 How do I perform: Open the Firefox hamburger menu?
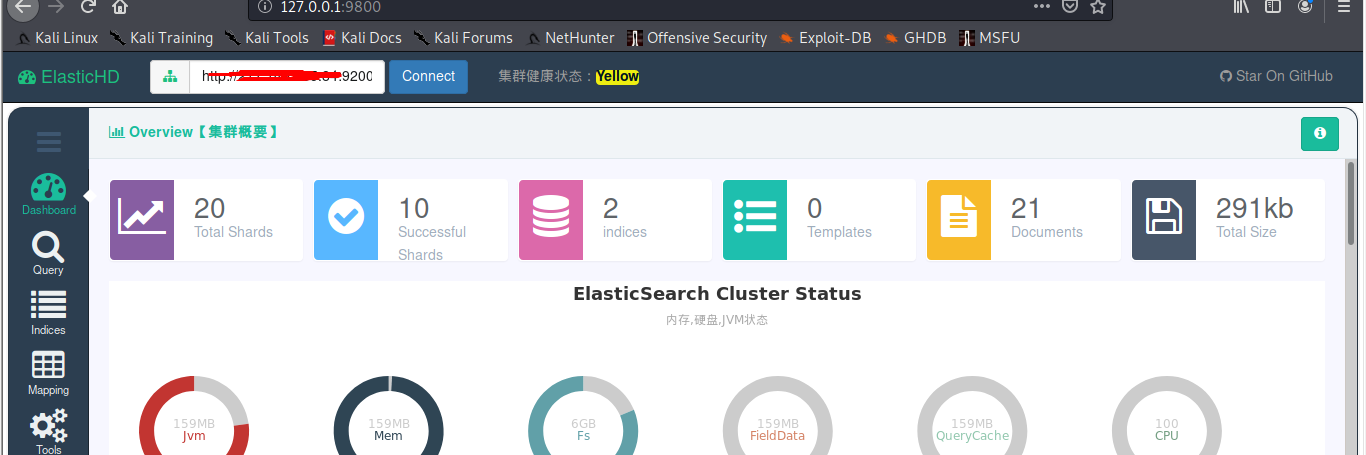1345,6
